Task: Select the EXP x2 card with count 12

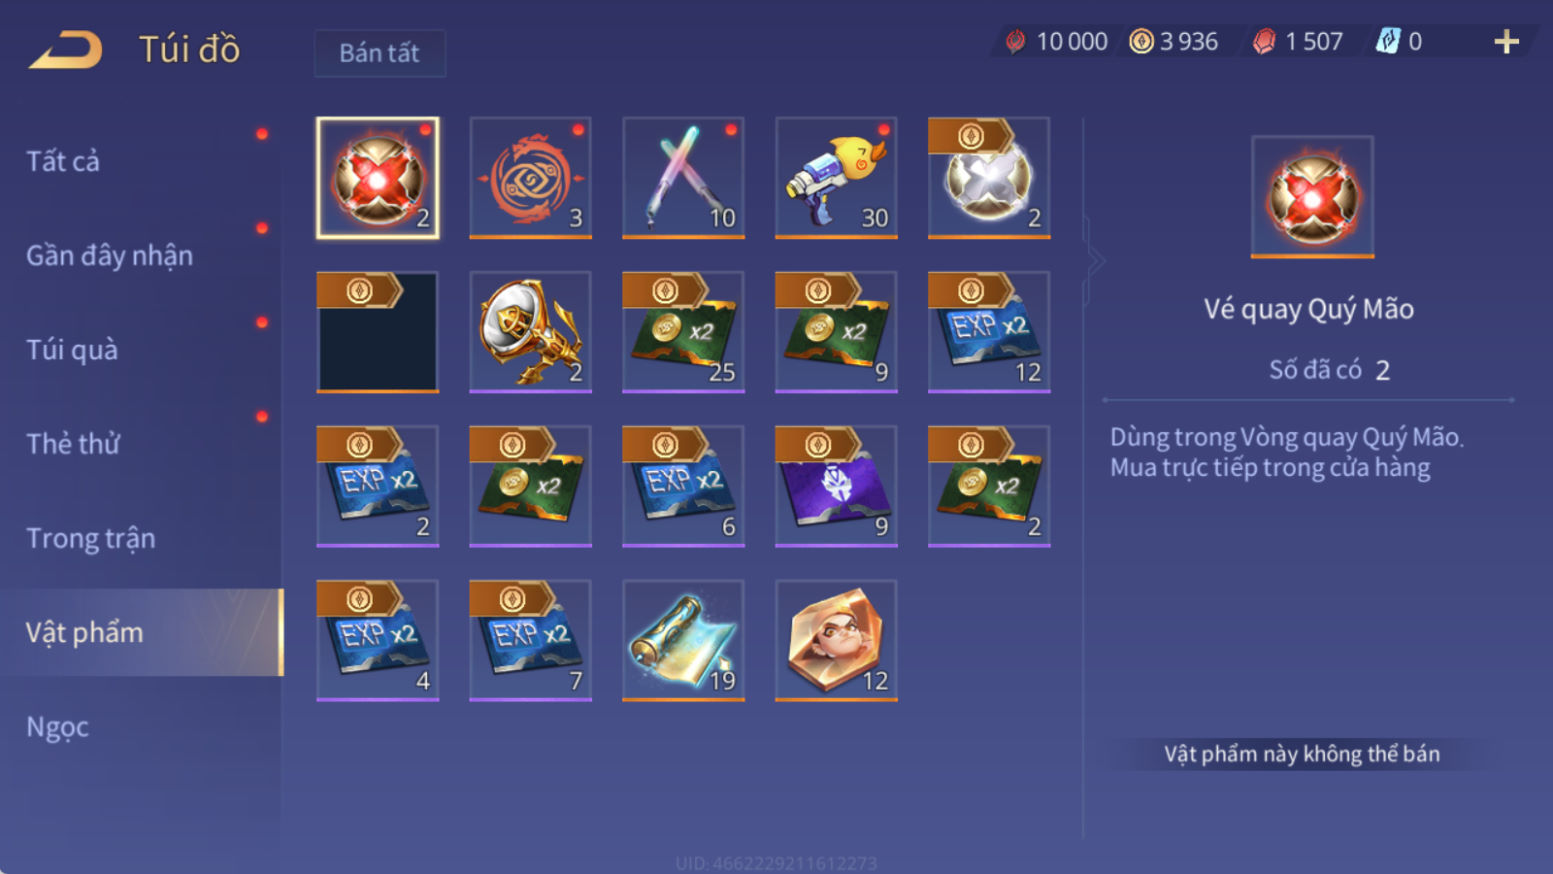Action: [x=989, y=332]
